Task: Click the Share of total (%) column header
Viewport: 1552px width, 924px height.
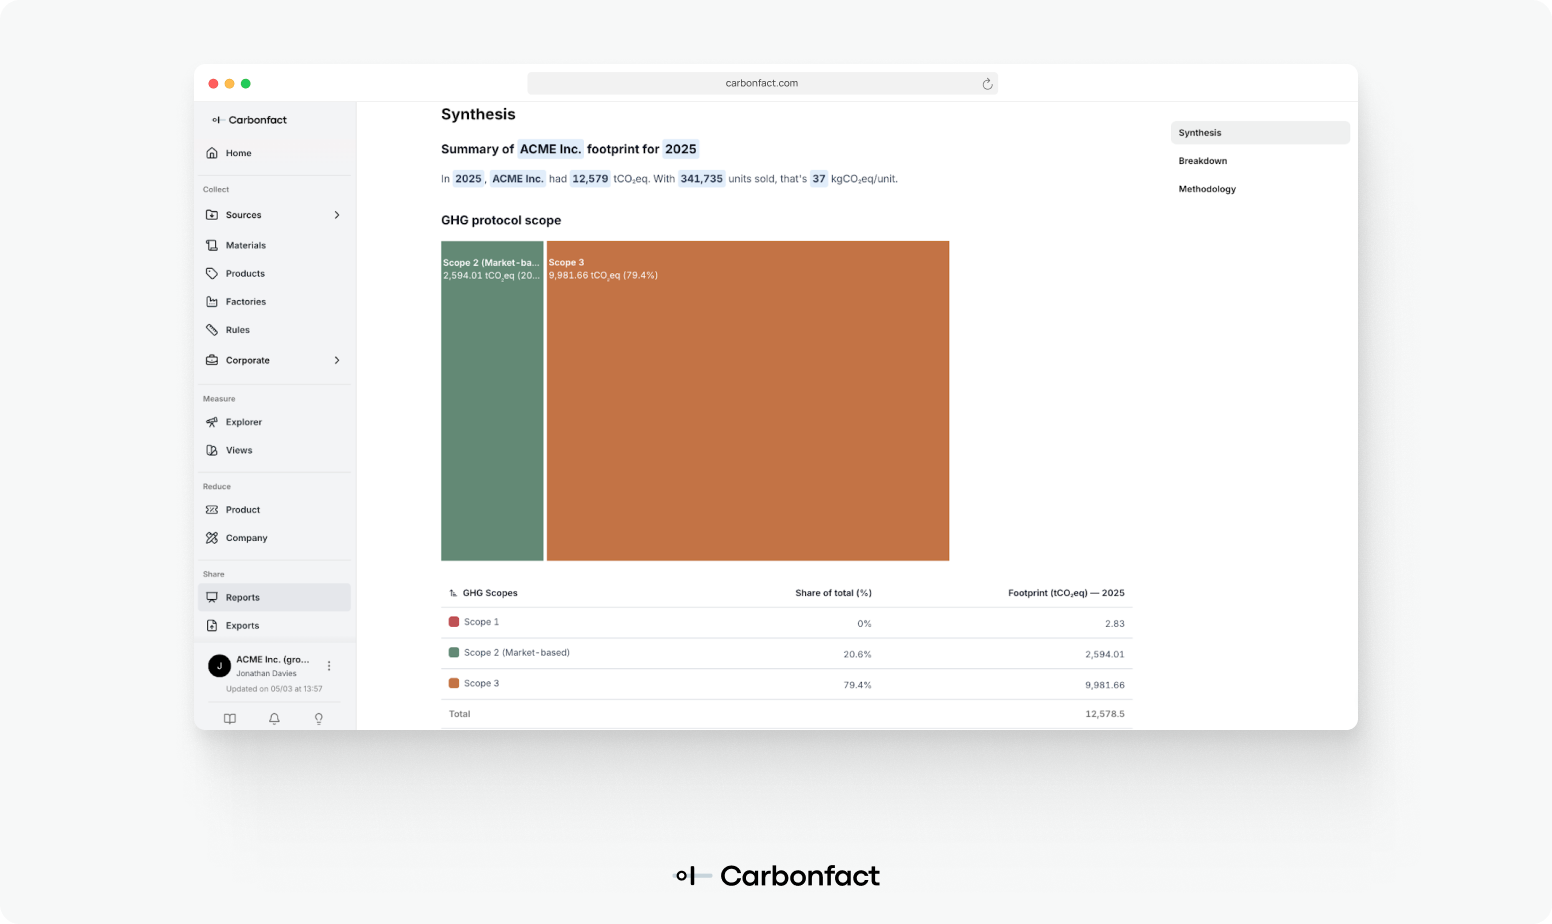Action: (x=833, y=593)
